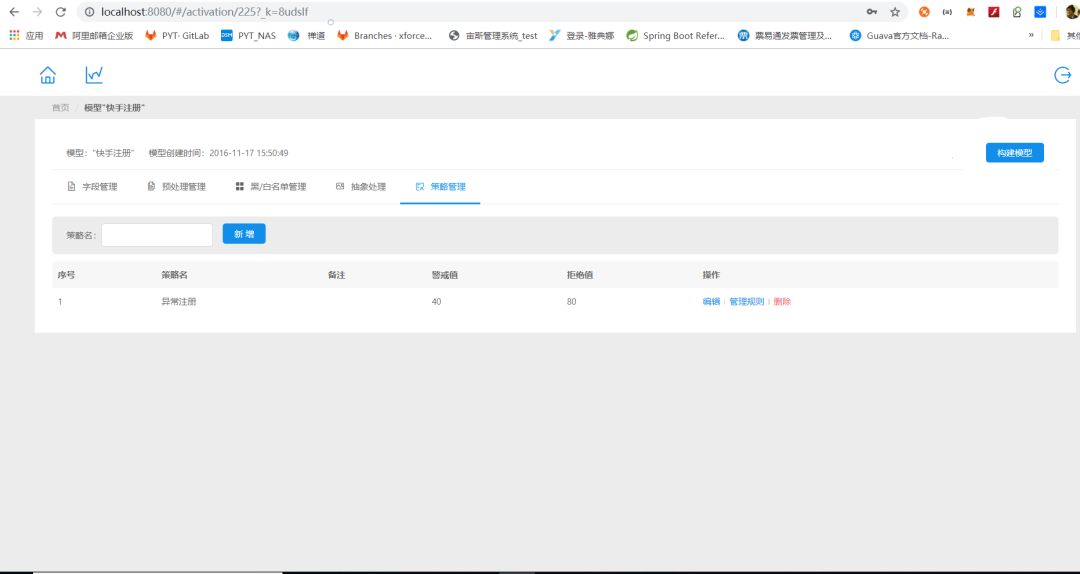Go to the 抽象处理 tab
The height and width of the screenshot is (574, 1080).
360,187
